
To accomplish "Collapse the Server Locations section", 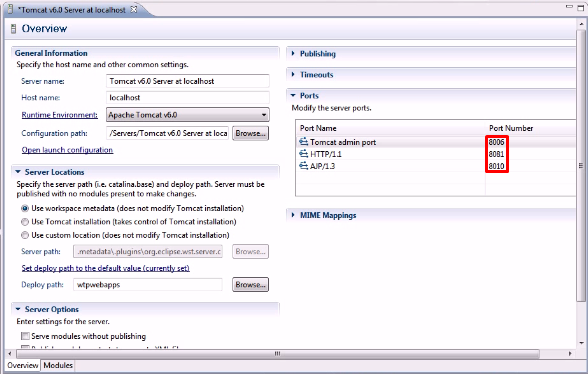I will coord(18,172).
